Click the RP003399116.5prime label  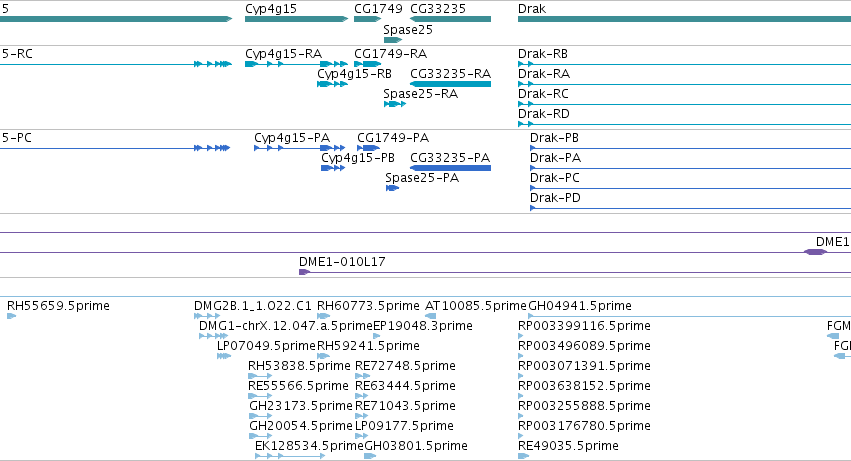(x=584, y=326)
